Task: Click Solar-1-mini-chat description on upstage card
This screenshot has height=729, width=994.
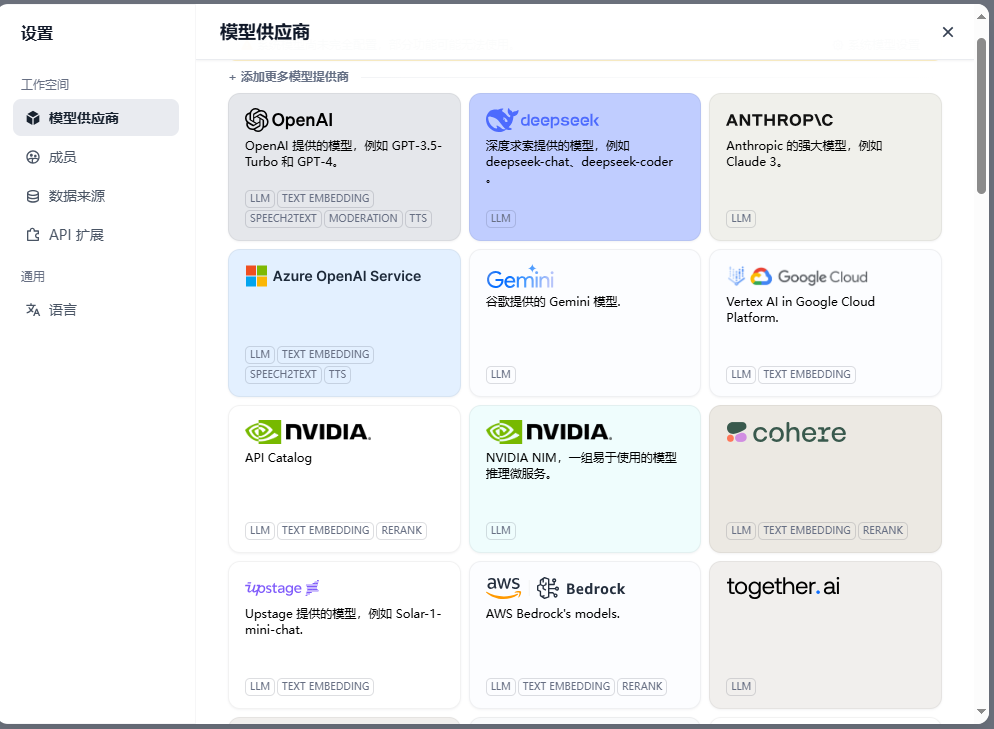Action: pos(344,622)
